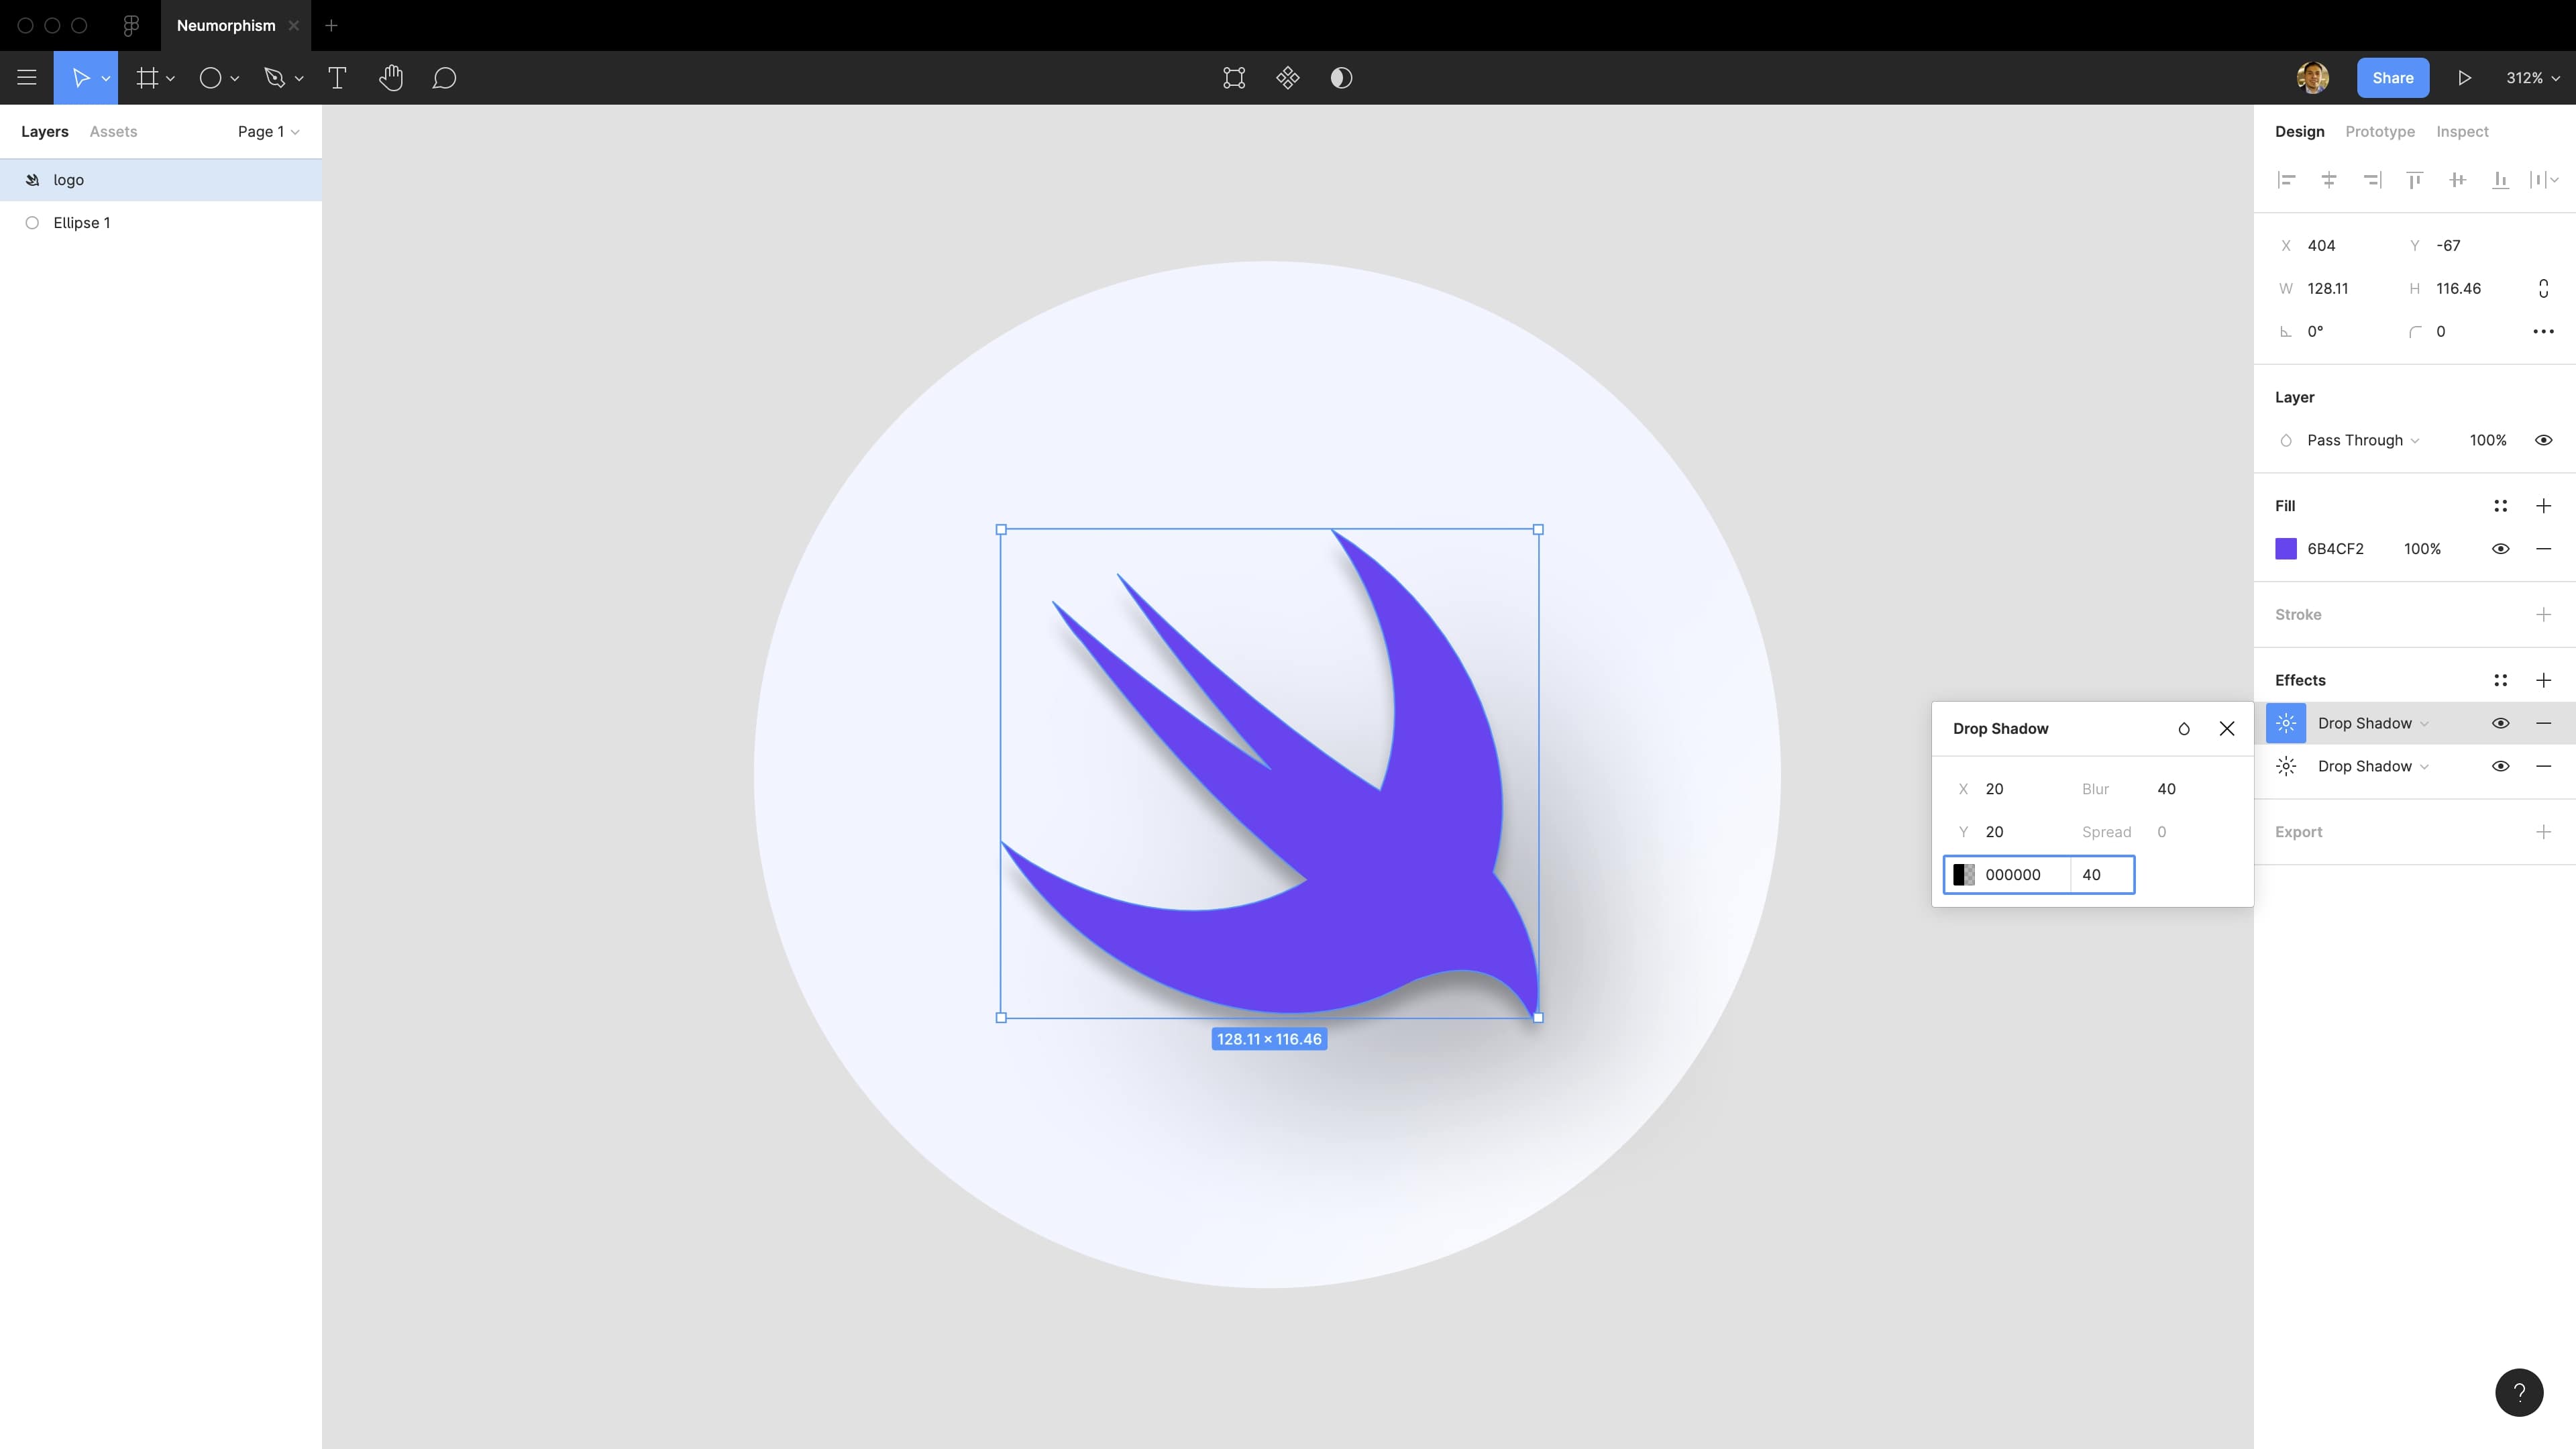Screen dimensions: 2576x1449
Task: Click the Create component icon
Action: click(1287, 78)
